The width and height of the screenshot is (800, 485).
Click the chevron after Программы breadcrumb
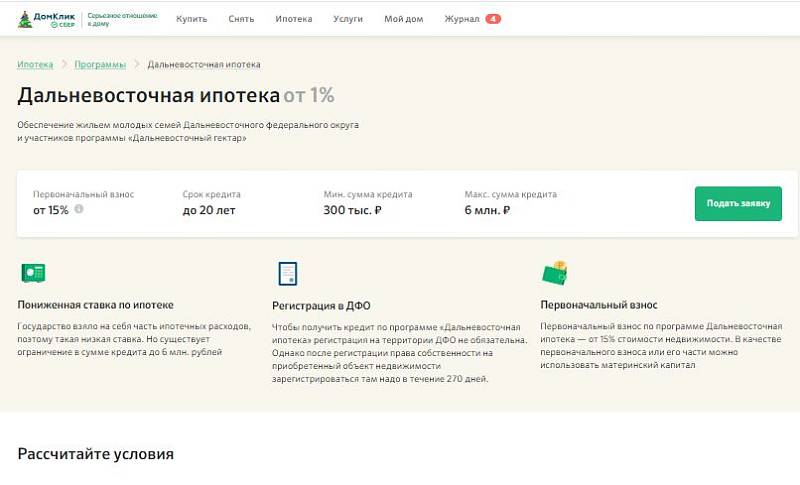click(137, 64)
